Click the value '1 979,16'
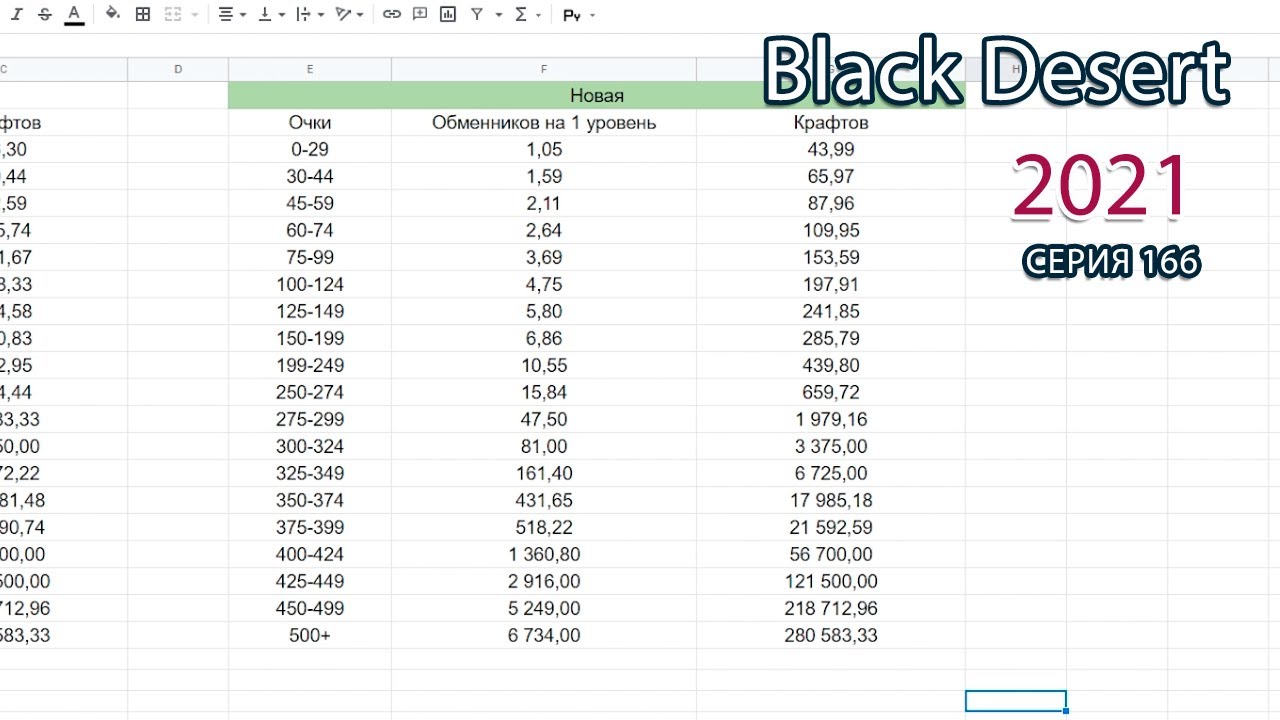Viewport: 1280px width, 720px height. coord(831,419)
